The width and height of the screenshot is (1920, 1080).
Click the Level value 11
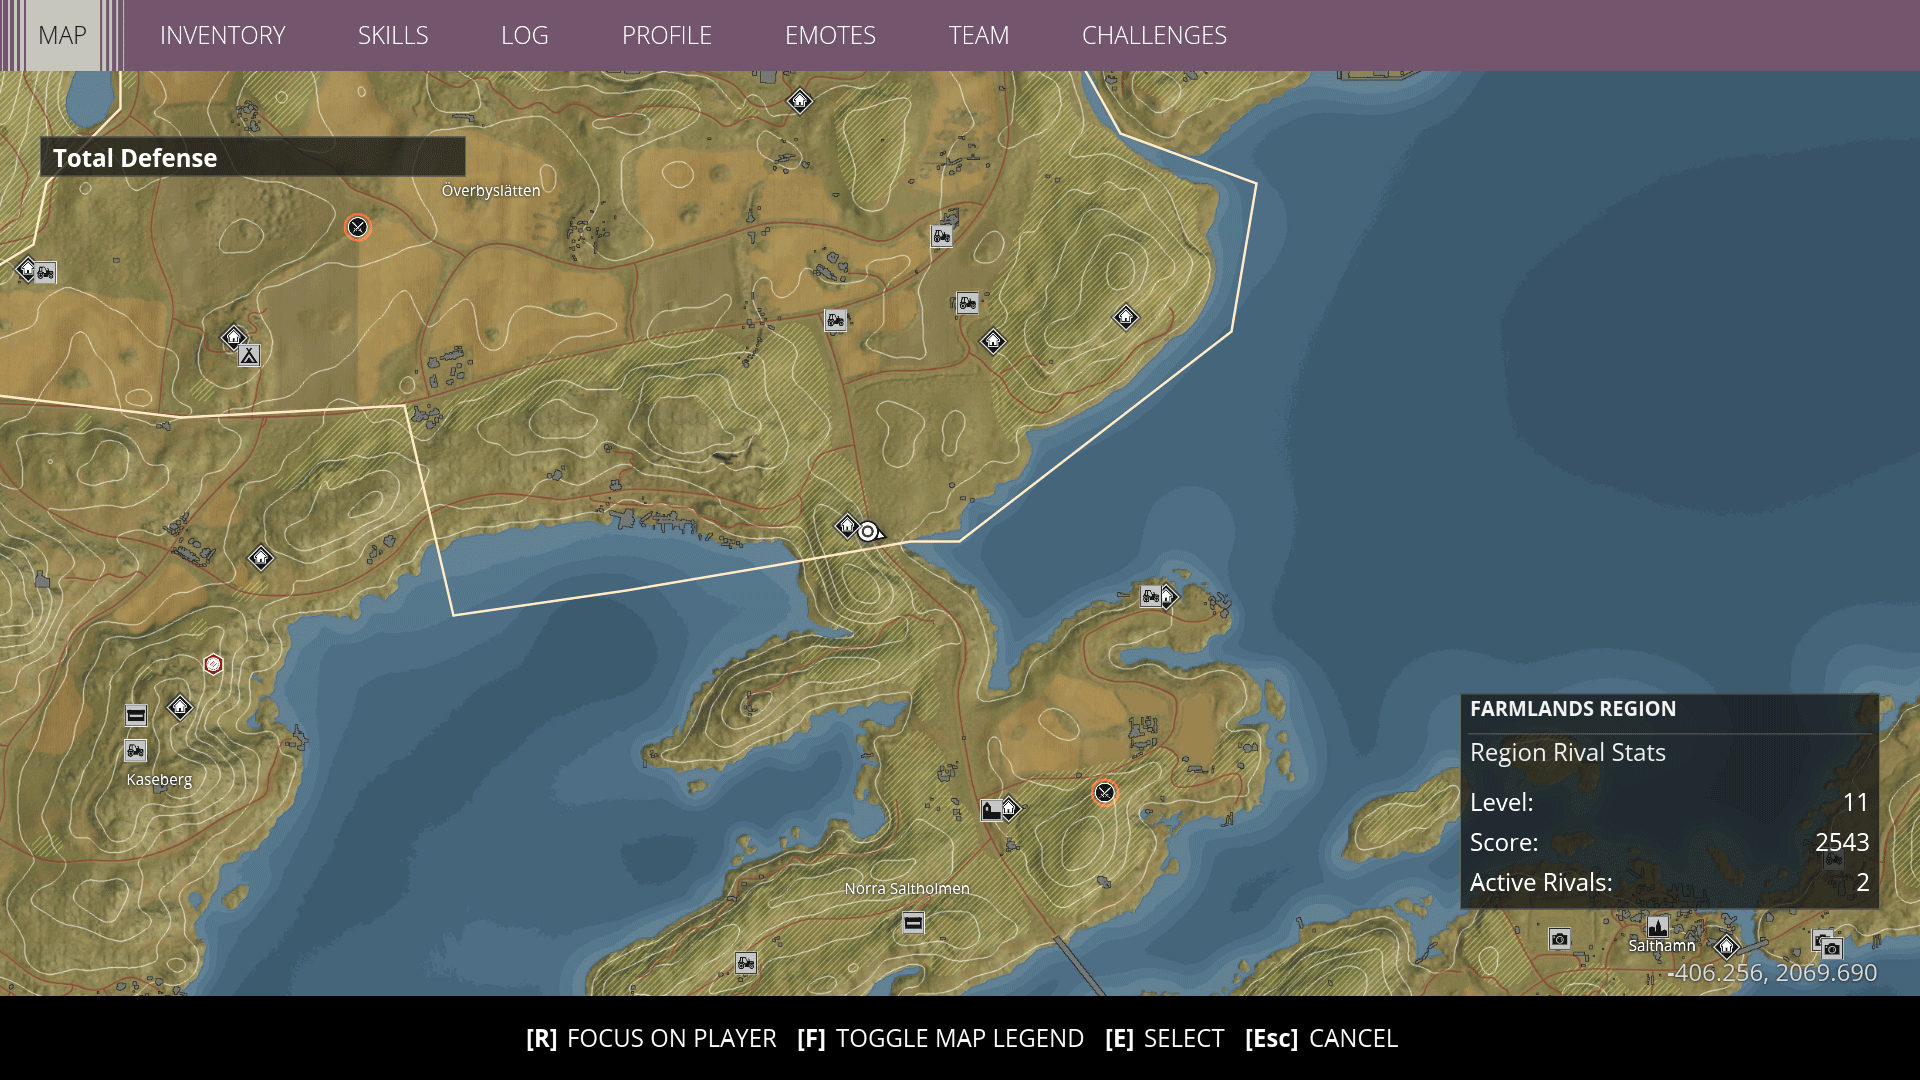1856,802
